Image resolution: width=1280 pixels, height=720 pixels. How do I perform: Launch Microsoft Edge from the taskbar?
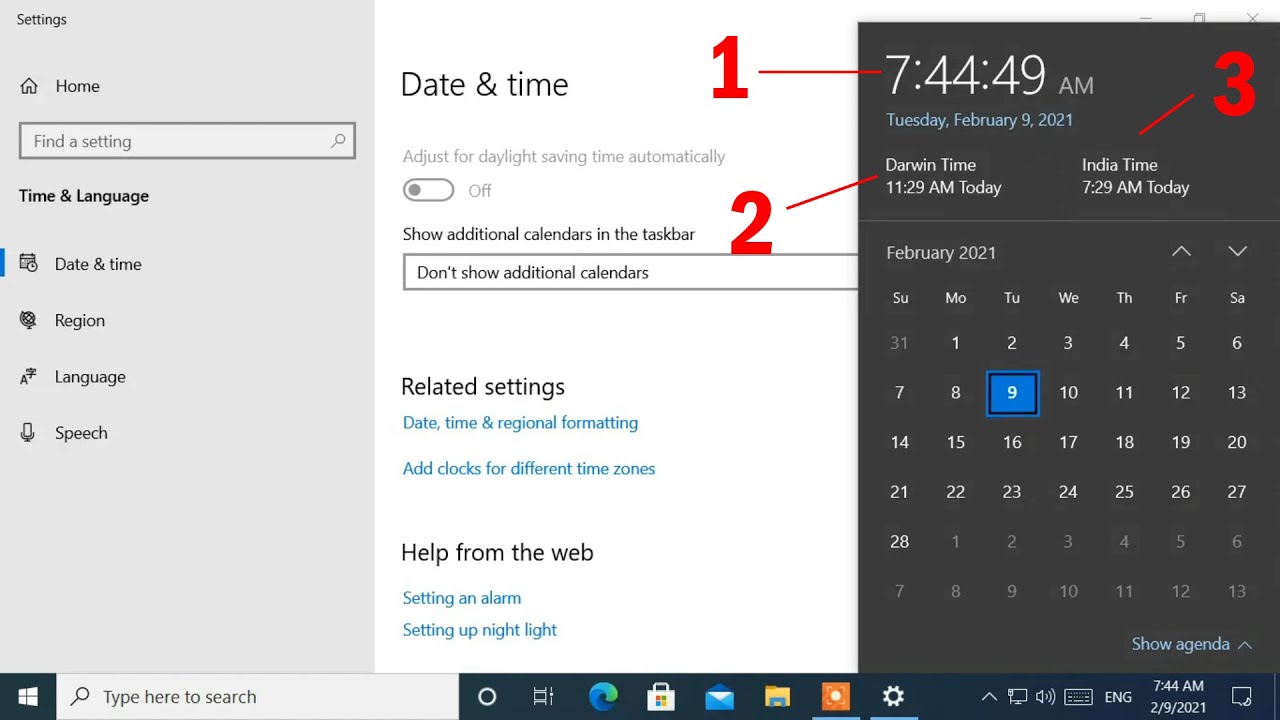603,697
